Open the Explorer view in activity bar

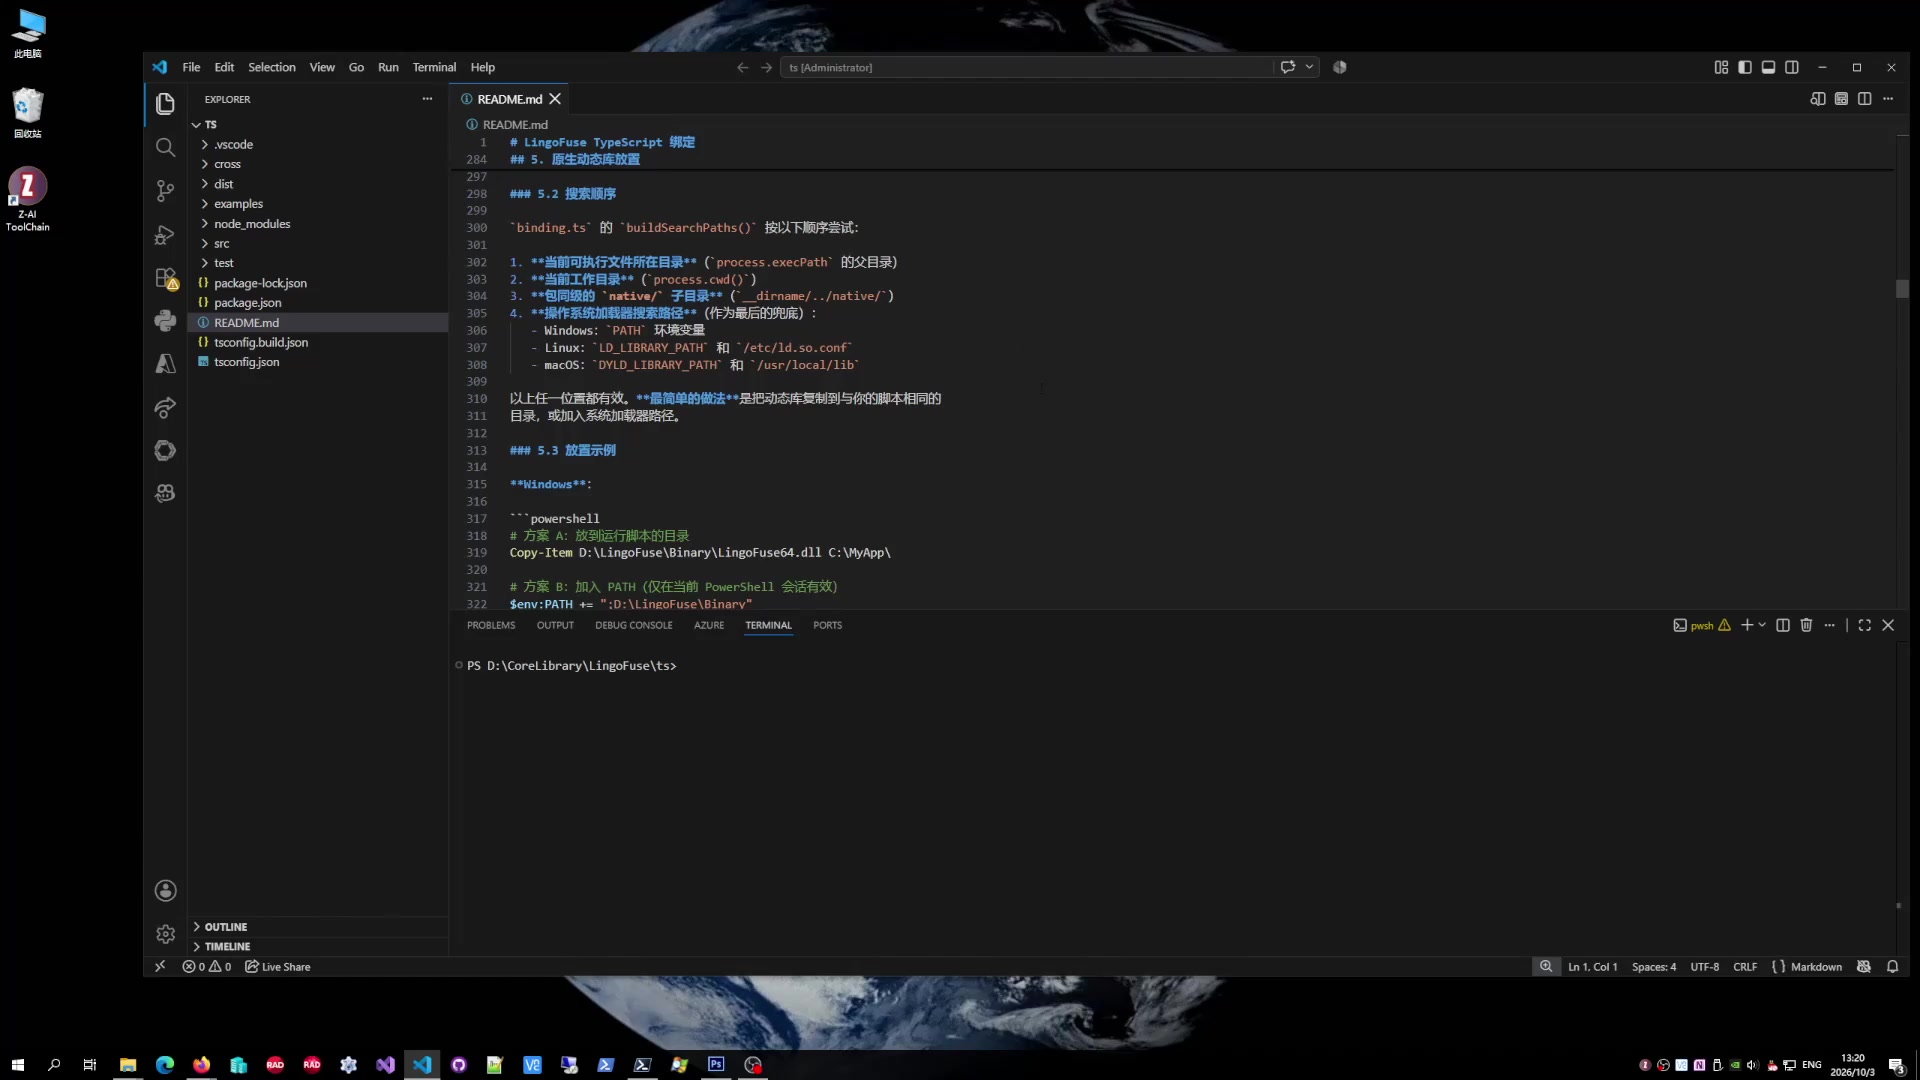(165, 104)
